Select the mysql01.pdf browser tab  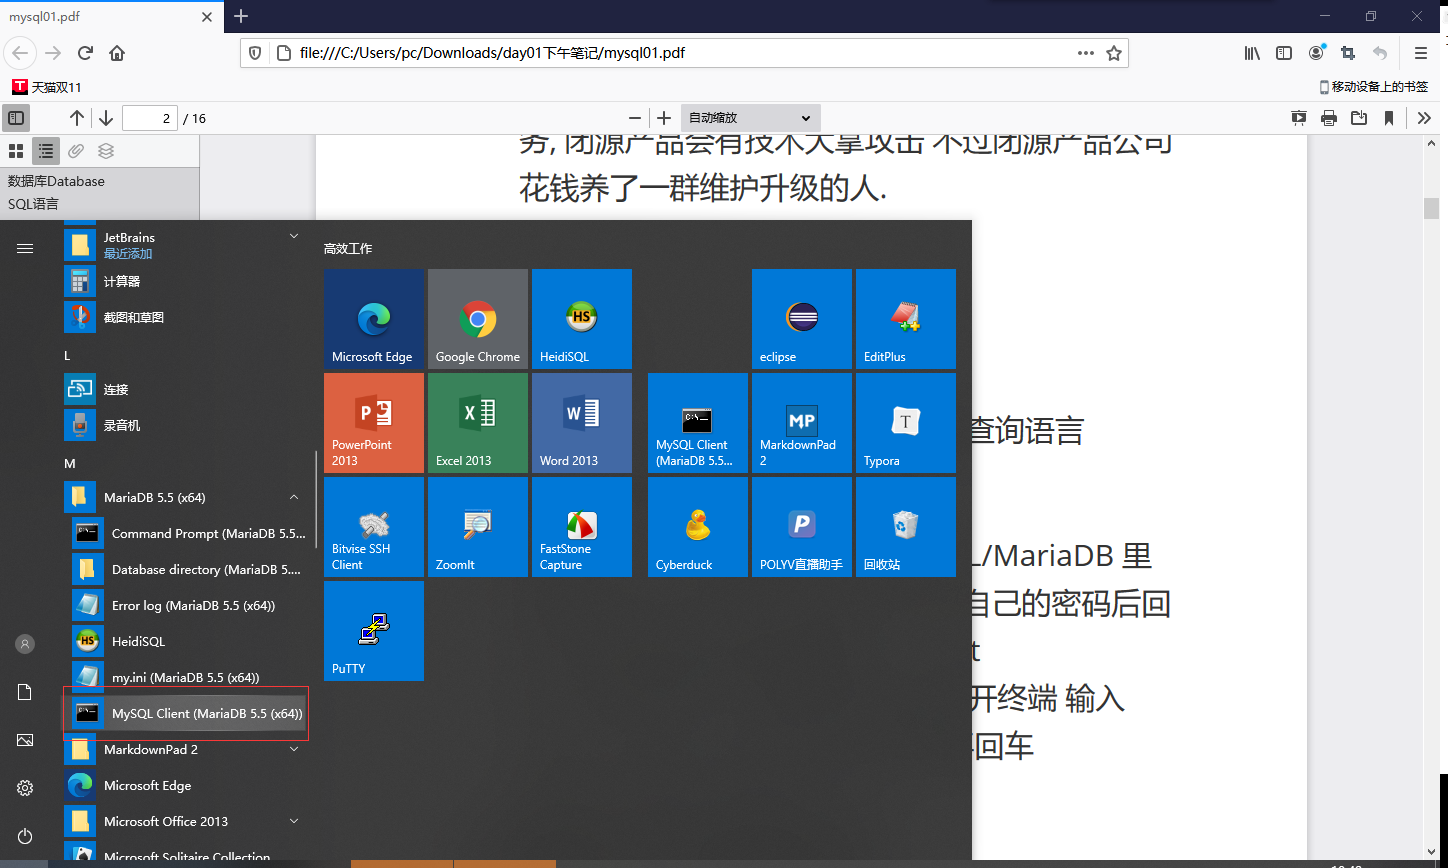[110, 17]
